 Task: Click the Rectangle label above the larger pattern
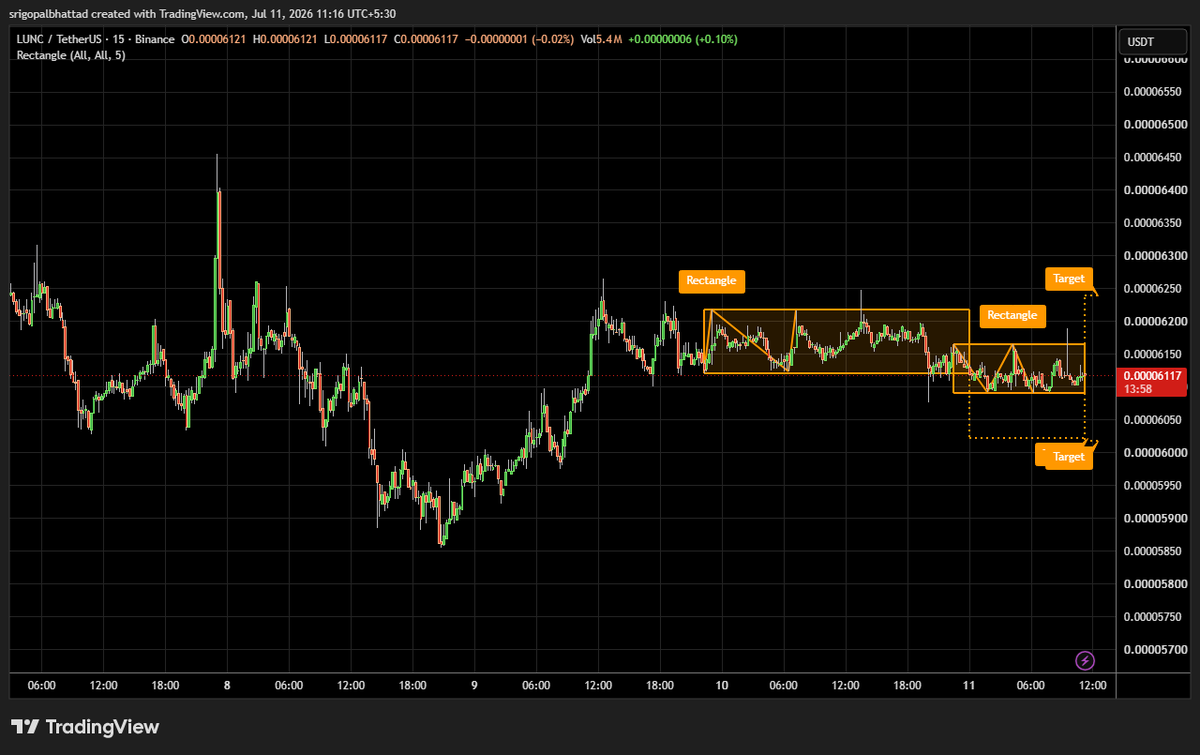pos(712,281)
